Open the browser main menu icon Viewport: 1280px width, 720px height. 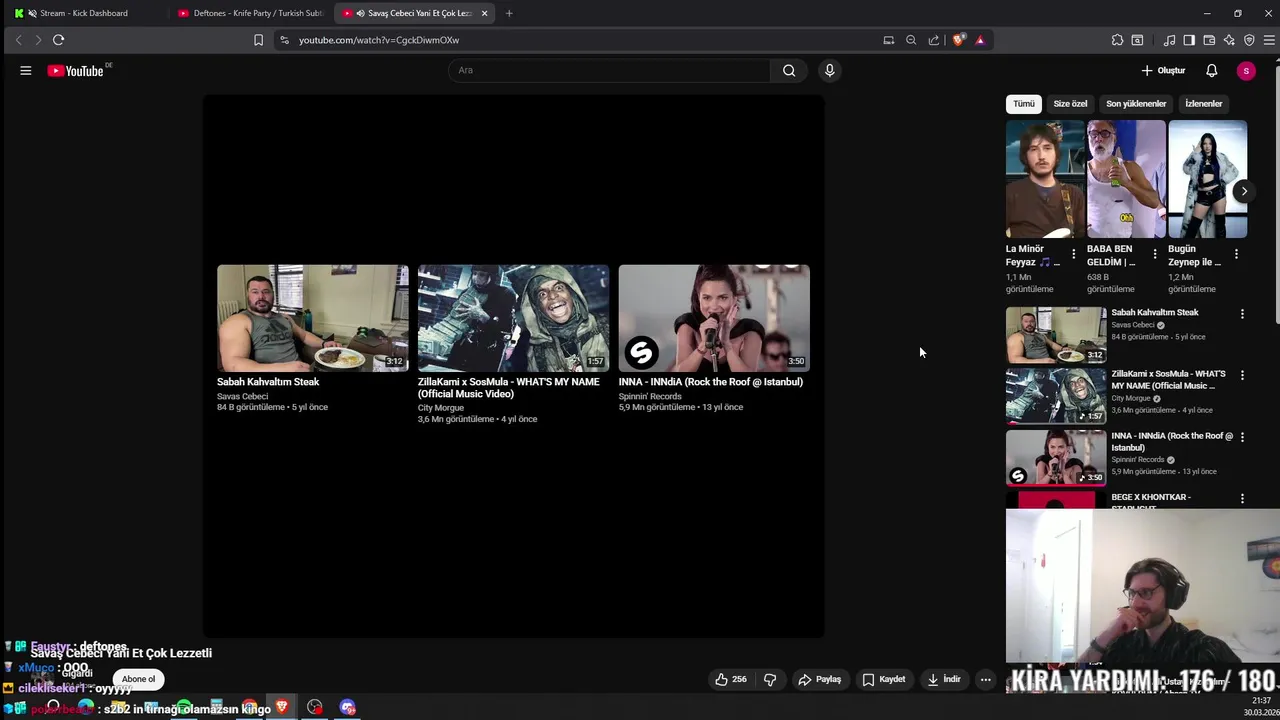(x=1270, y=40)
